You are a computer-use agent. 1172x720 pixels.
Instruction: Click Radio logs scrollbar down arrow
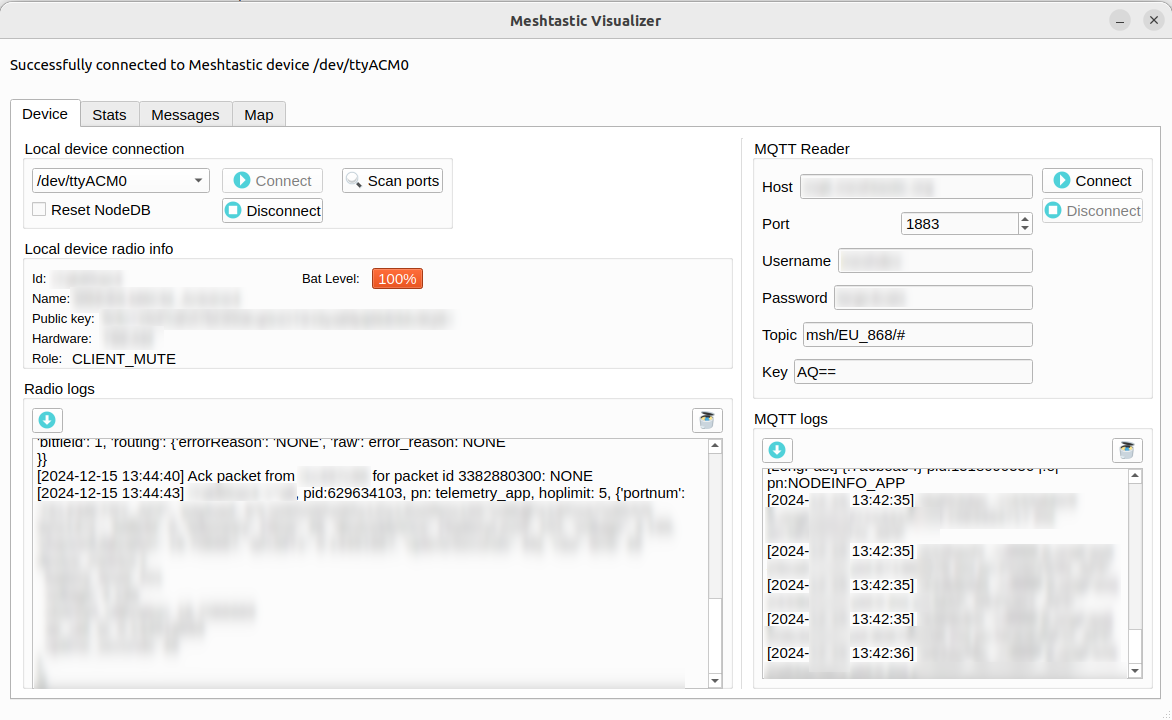pyautogui.click(x=715, y=680)
